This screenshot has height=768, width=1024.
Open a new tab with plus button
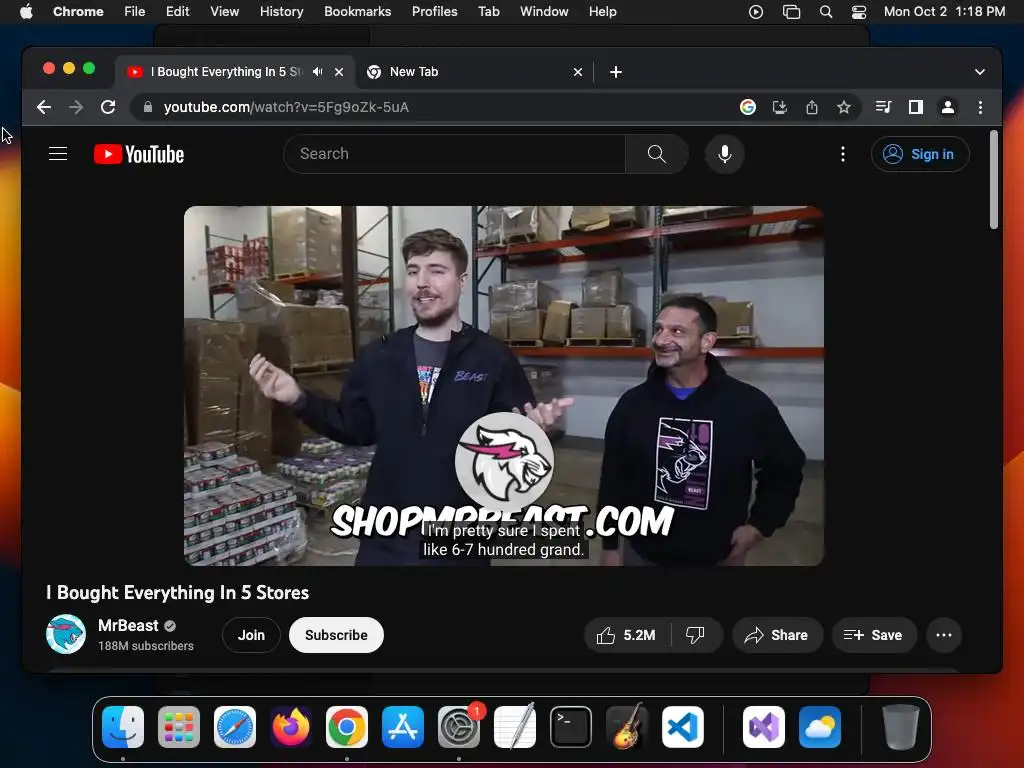616,72
